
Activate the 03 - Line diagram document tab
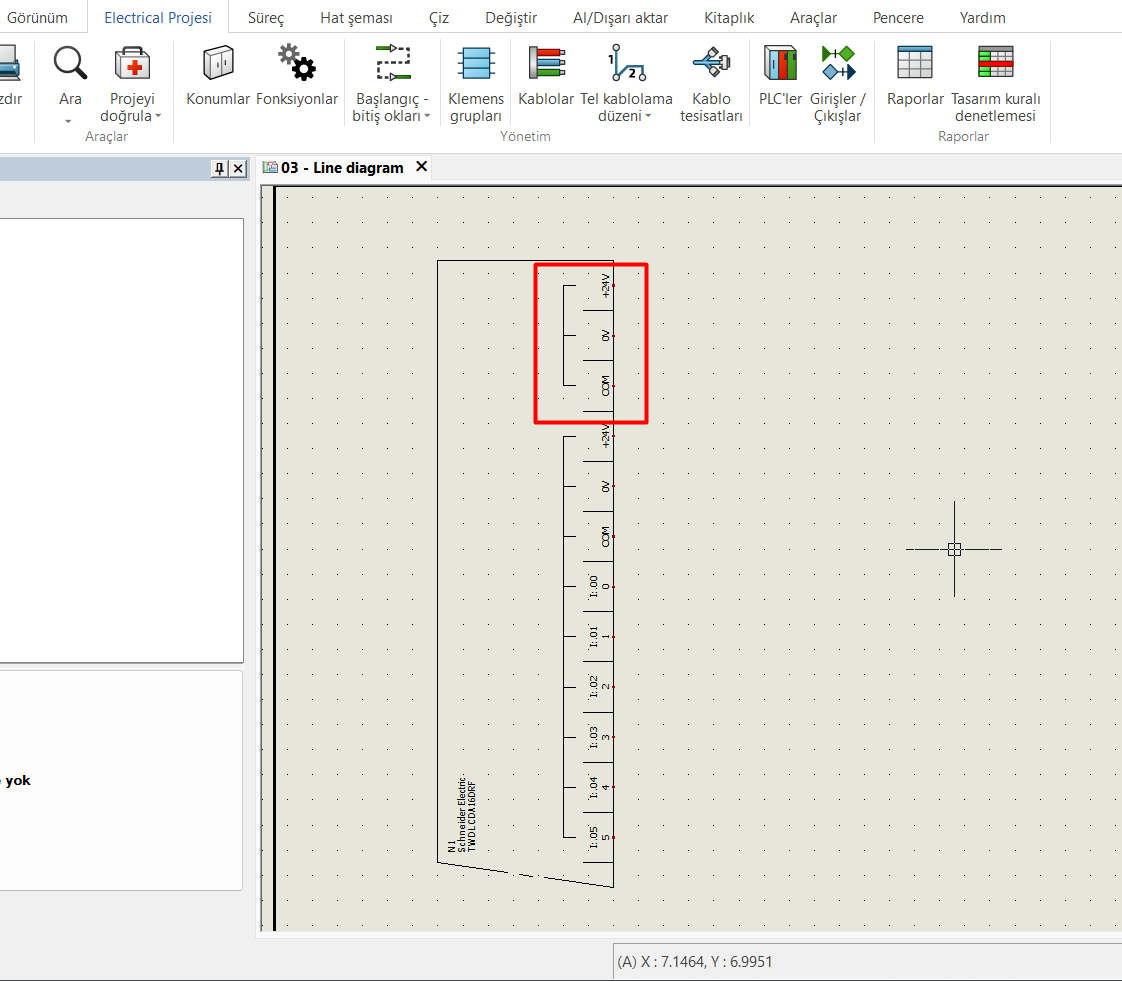[x=342, y=167]
